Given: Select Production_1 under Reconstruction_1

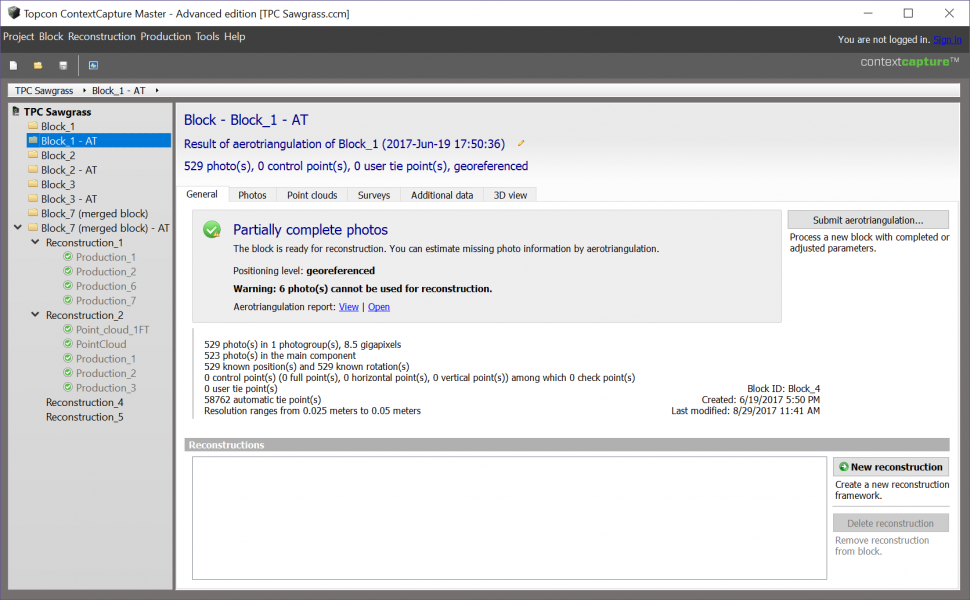Looking at the screenshot, I should pyautogui.click(x=106, y=257).
